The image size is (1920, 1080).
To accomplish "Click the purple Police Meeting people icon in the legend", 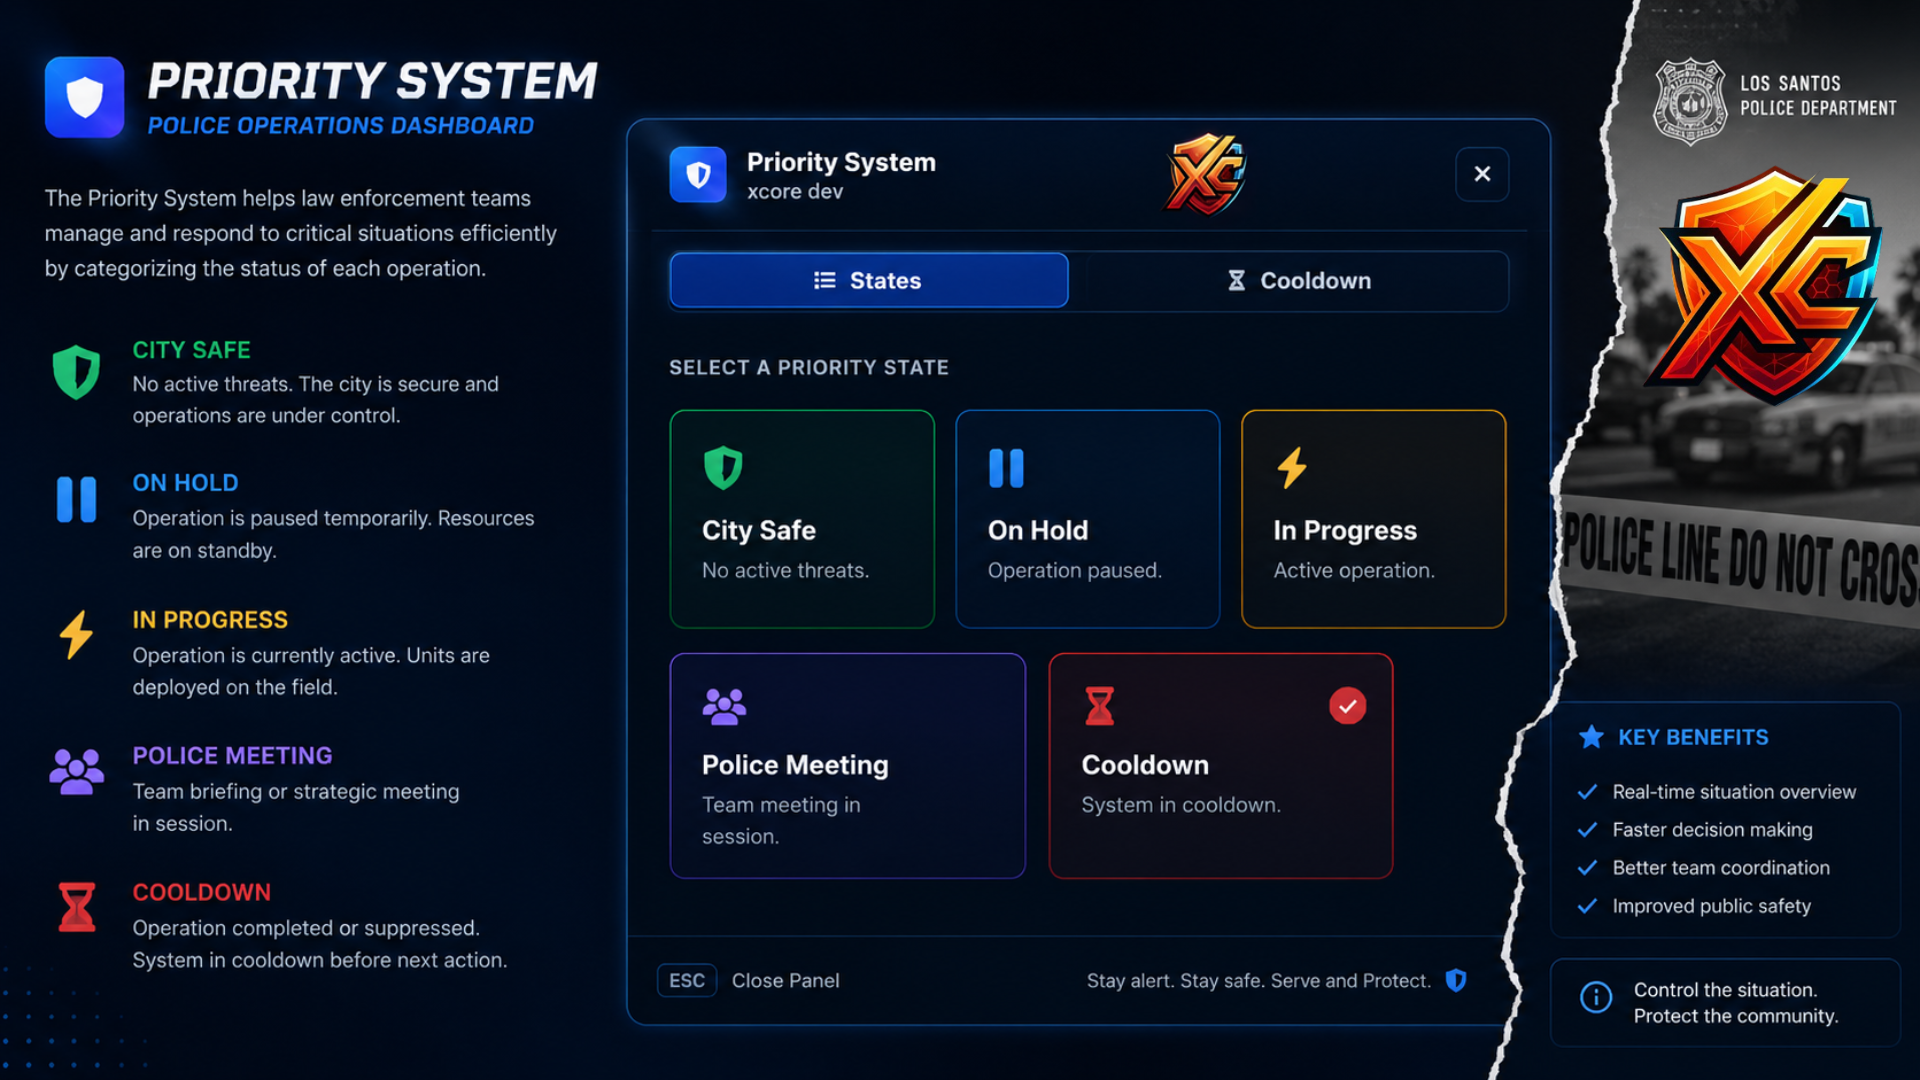I will (x=76, y=771).
